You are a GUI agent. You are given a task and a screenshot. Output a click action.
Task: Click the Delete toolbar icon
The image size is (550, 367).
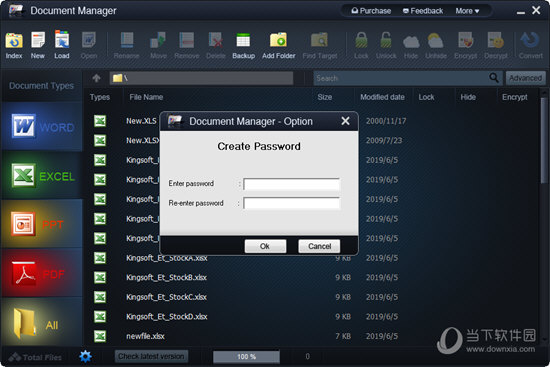[x=215, y=40]
